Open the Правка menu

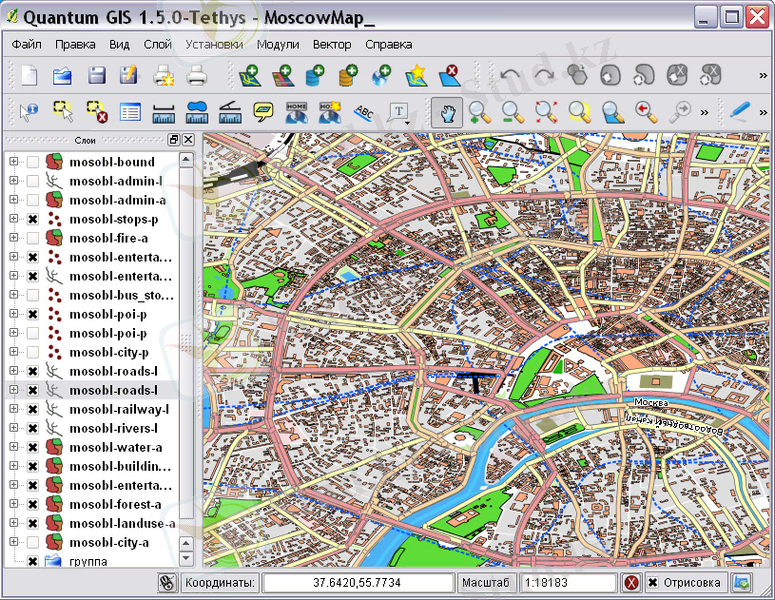(x=75, y=44)
